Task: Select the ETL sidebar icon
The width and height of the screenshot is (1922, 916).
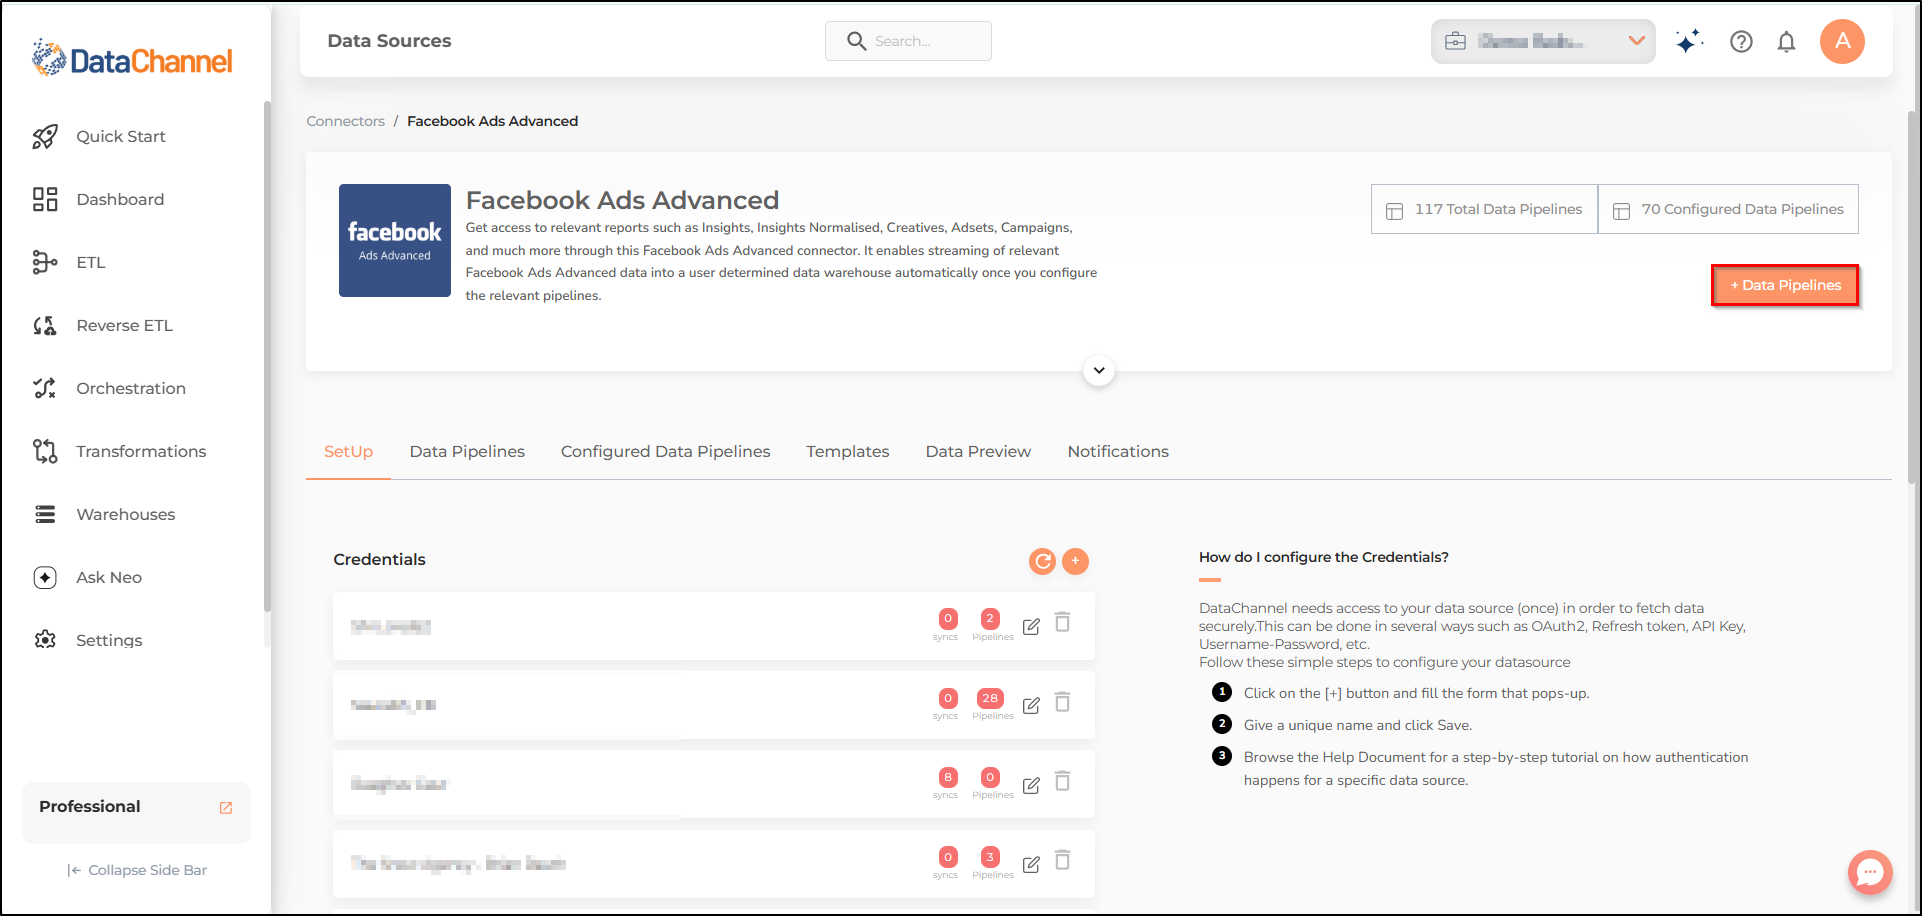Action: pyautogui.click(x=45, y=262)
